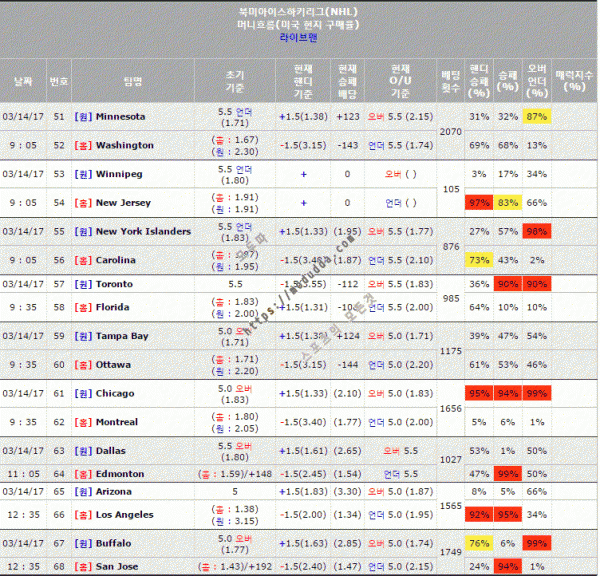Viewport: 600px width, 576px height.
Task: Click the bet count 1027 cell
Action: point(450,459)
